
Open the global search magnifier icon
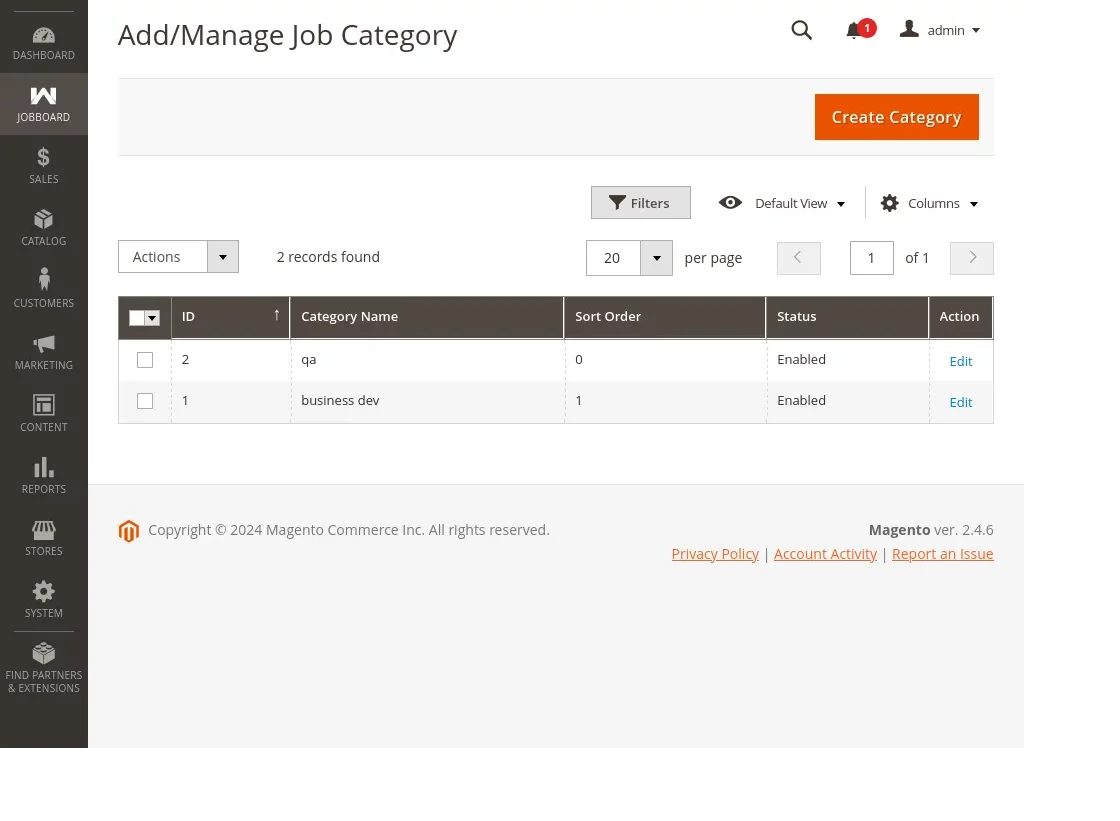point(801,30)
